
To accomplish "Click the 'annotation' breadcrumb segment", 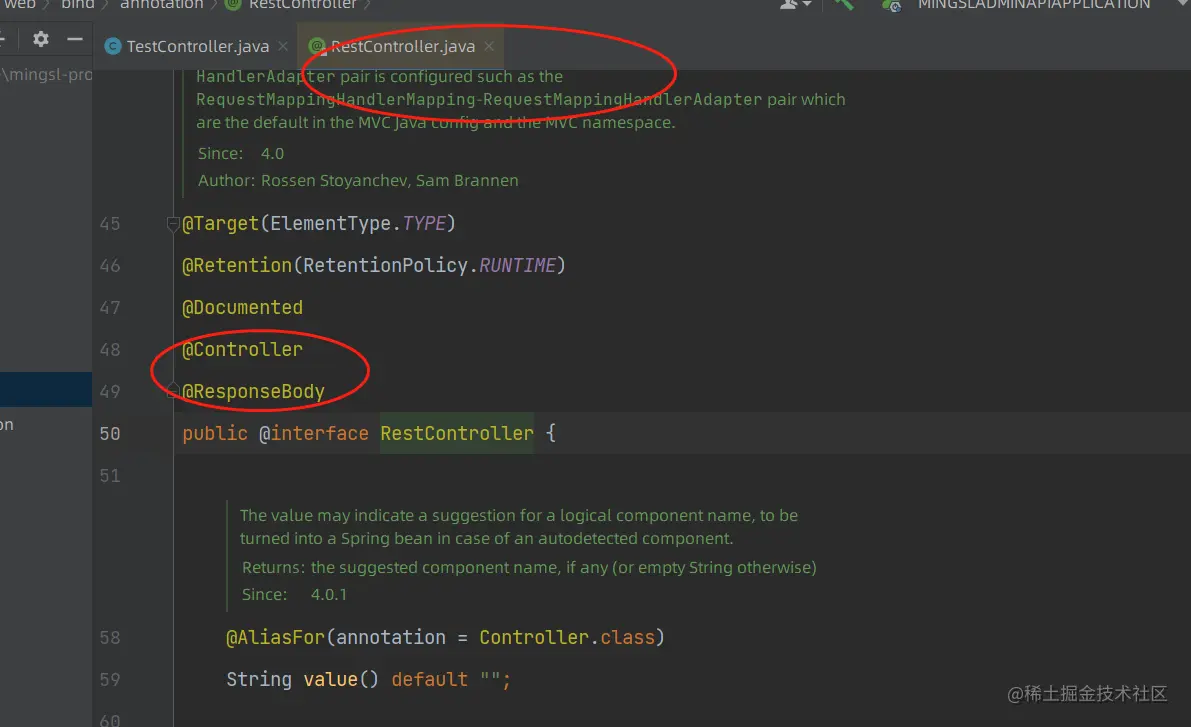I will (x=162, y=5).
